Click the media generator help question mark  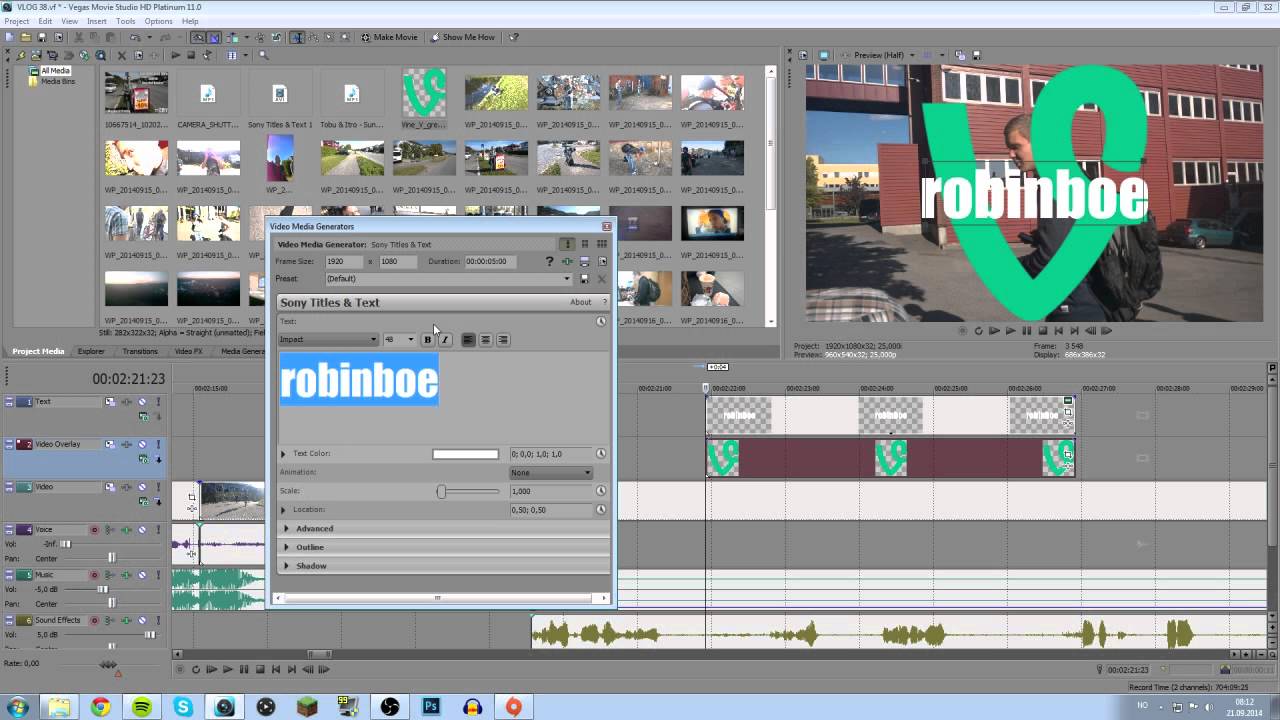coord(549,261)
